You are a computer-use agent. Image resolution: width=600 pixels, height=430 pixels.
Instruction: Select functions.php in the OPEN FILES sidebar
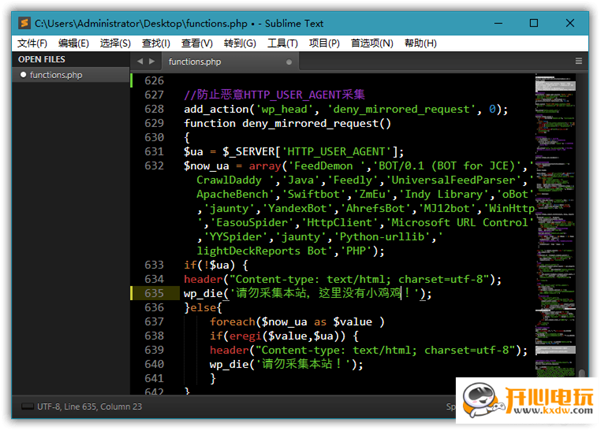(x=70, y=75)
